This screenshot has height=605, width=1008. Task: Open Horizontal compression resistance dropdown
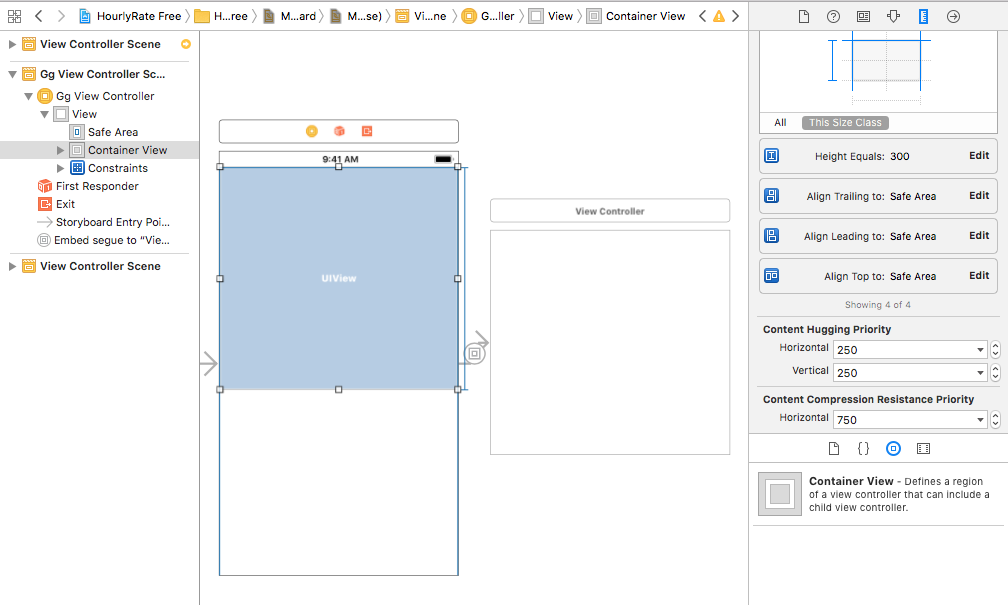980,420
